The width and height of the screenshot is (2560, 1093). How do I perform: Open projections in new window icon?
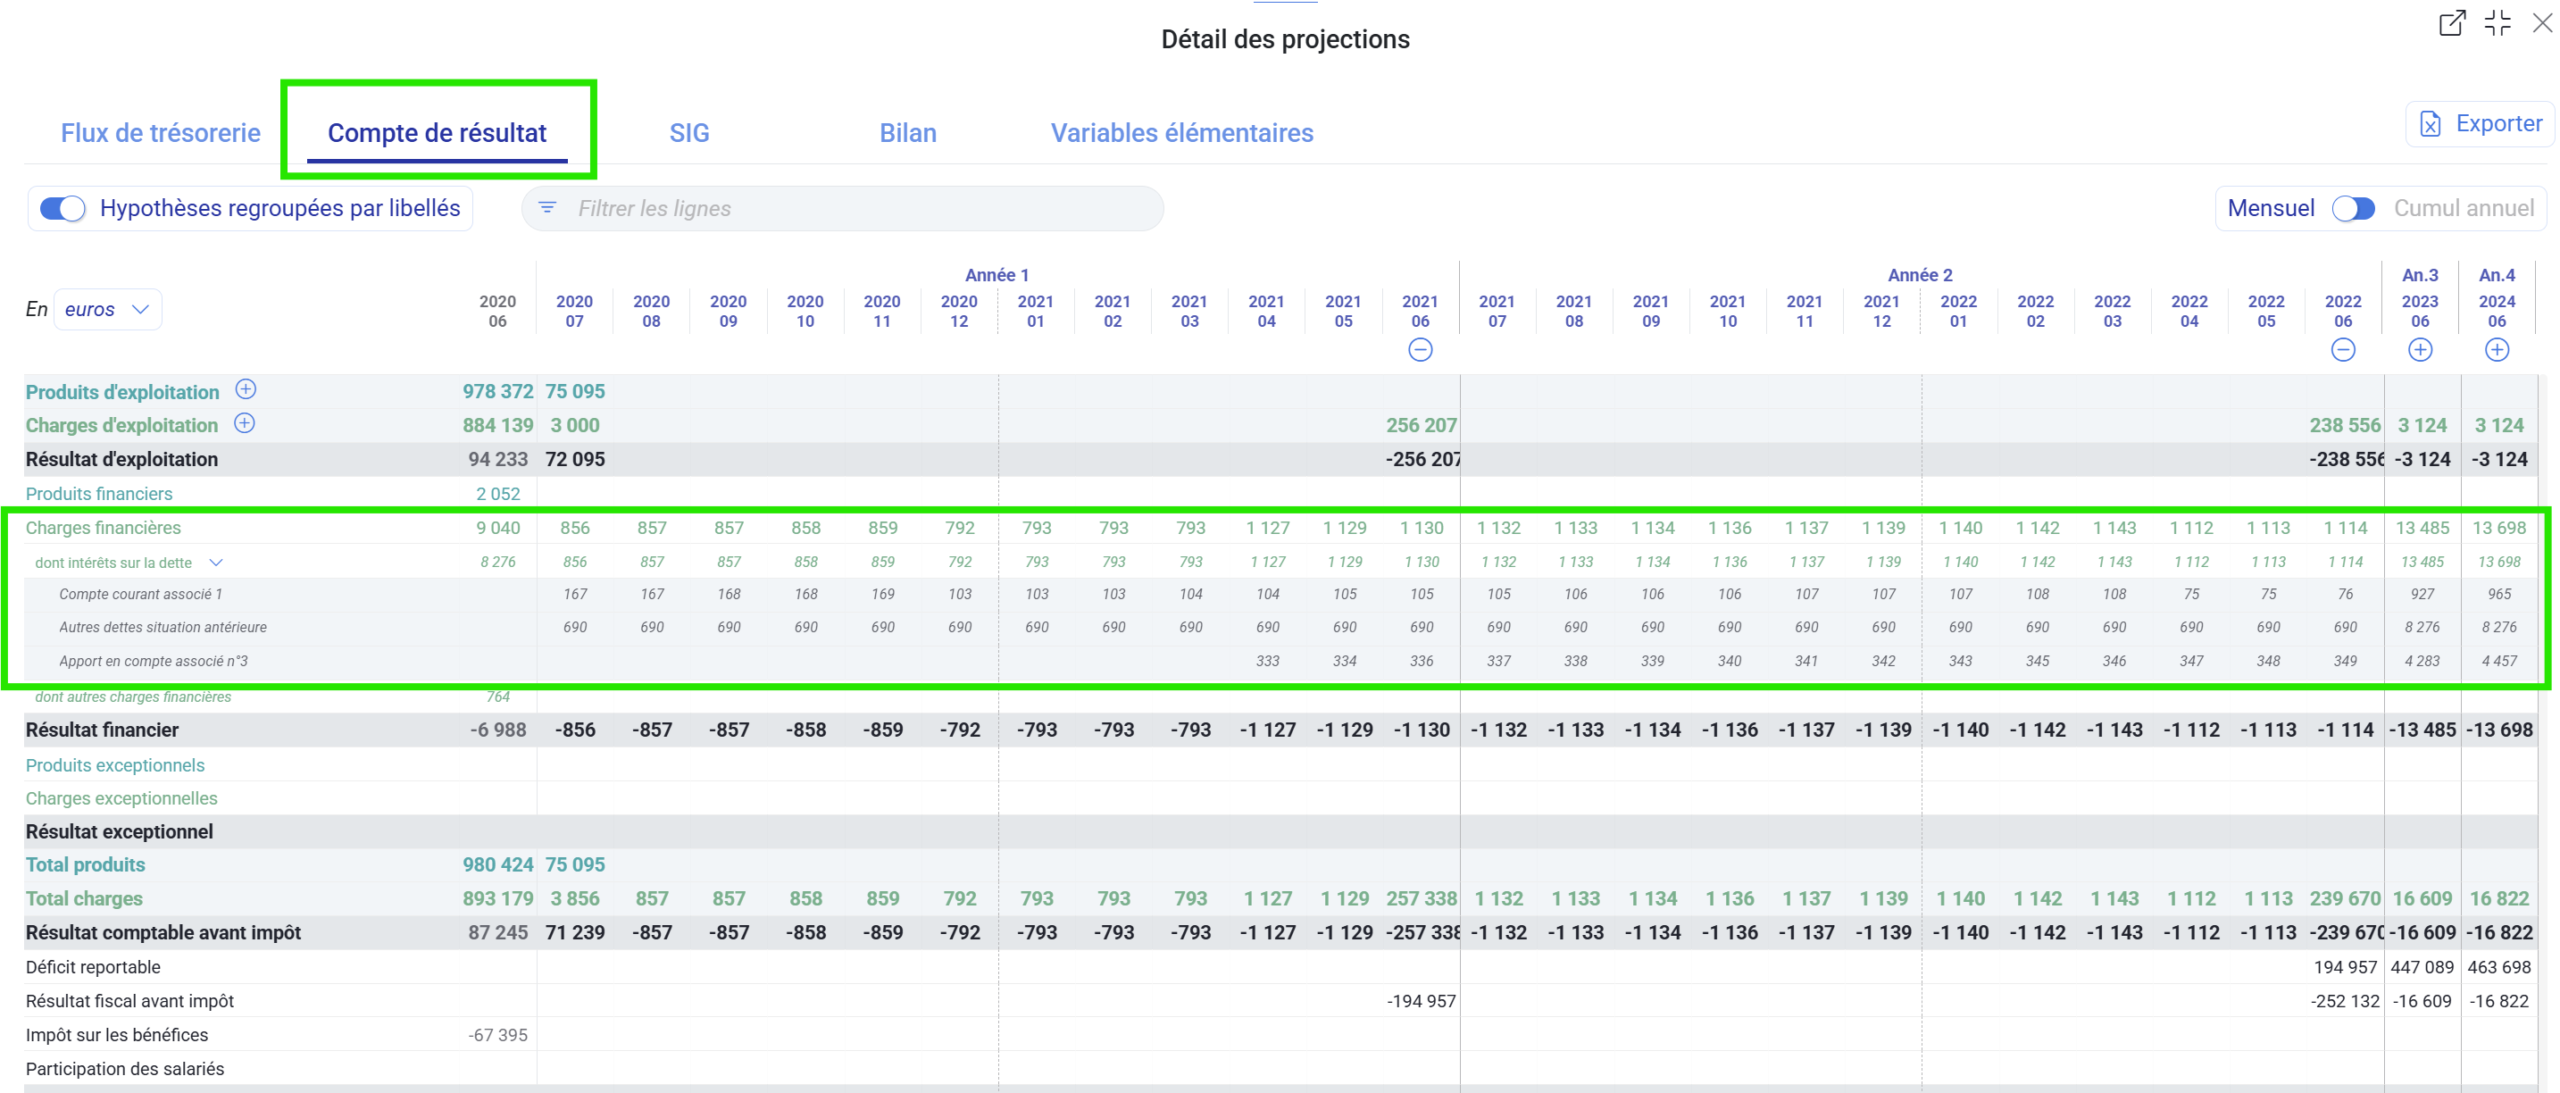tap(2451, 23)
